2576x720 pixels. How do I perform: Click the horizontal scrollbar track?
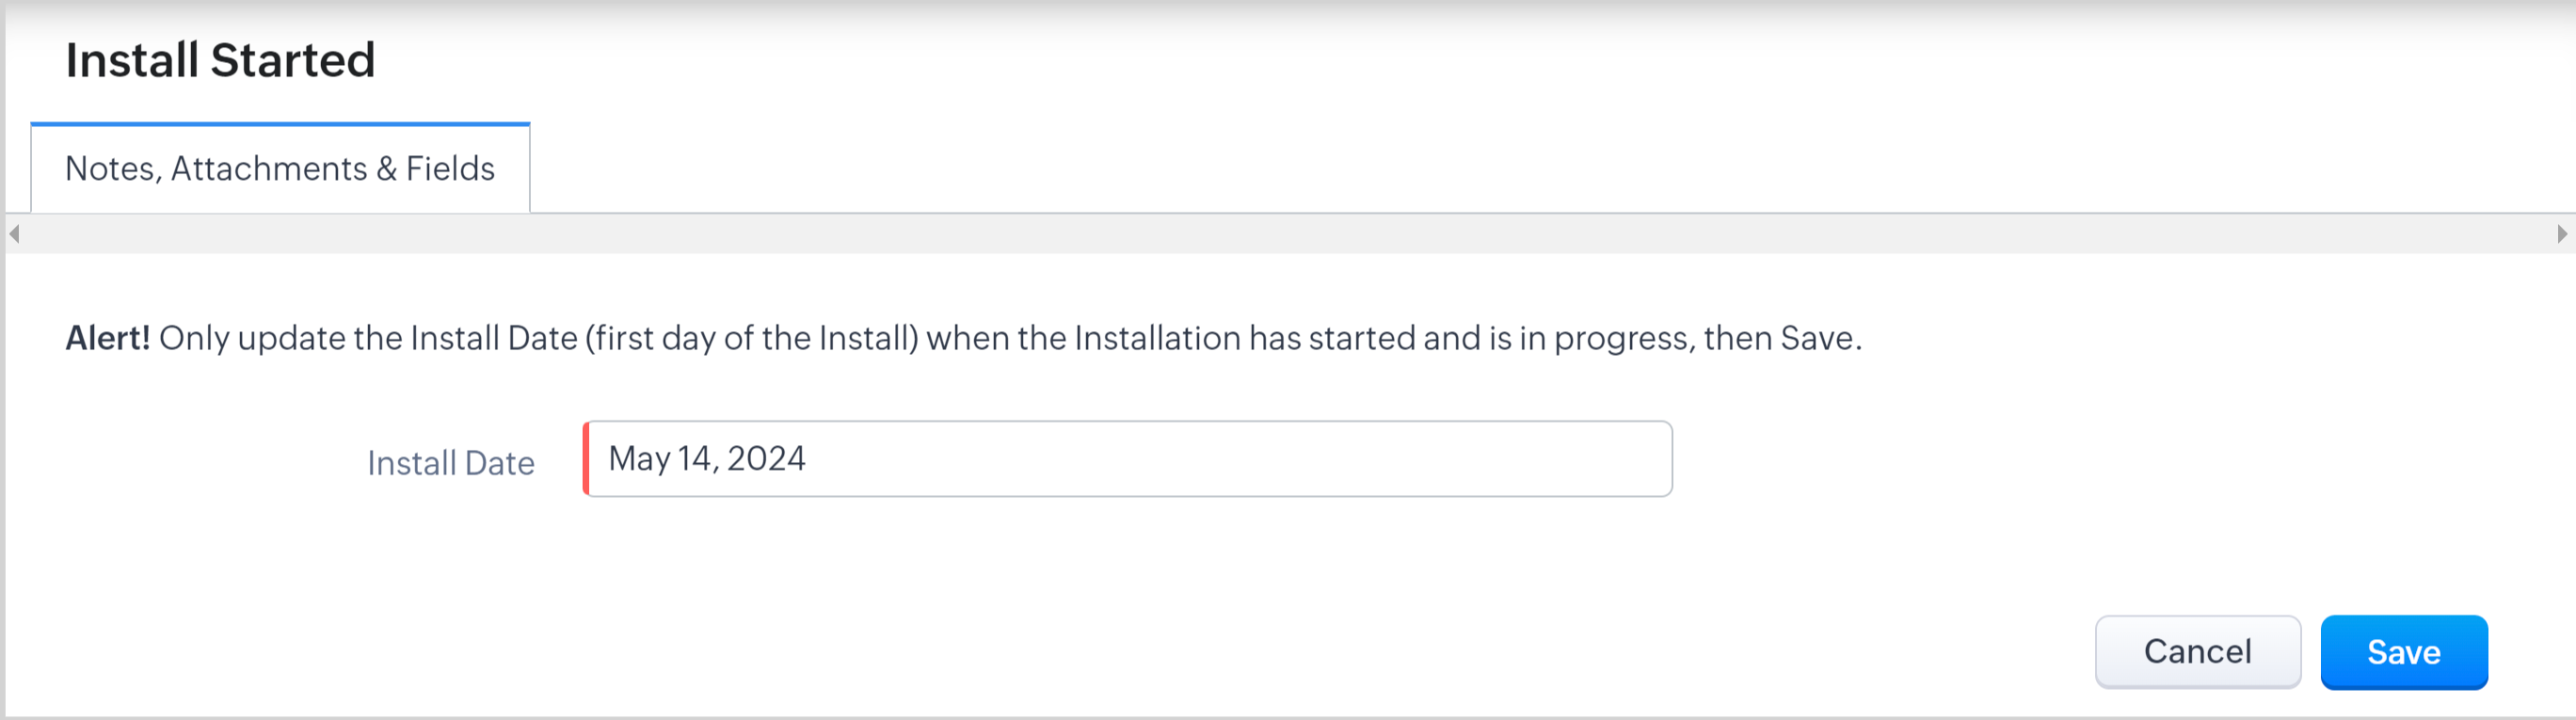[1288, 234]
